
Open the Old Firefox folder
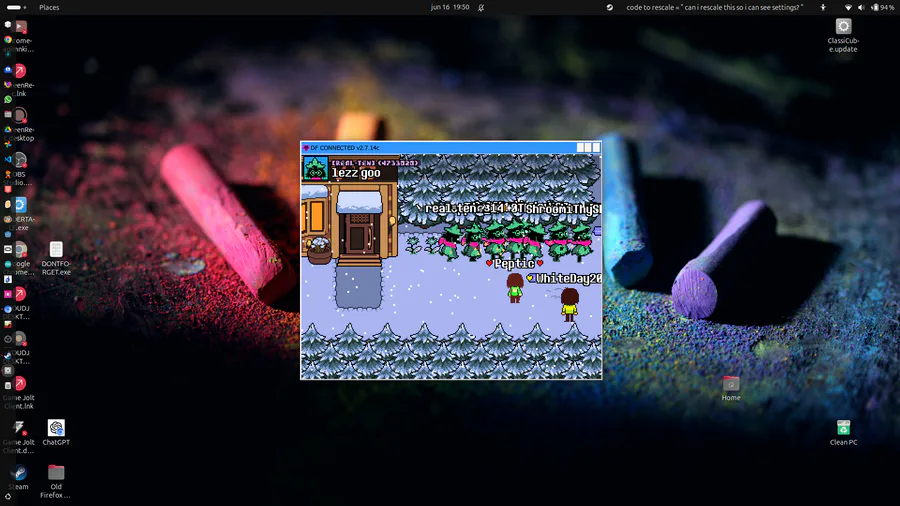tap(56, 481)
